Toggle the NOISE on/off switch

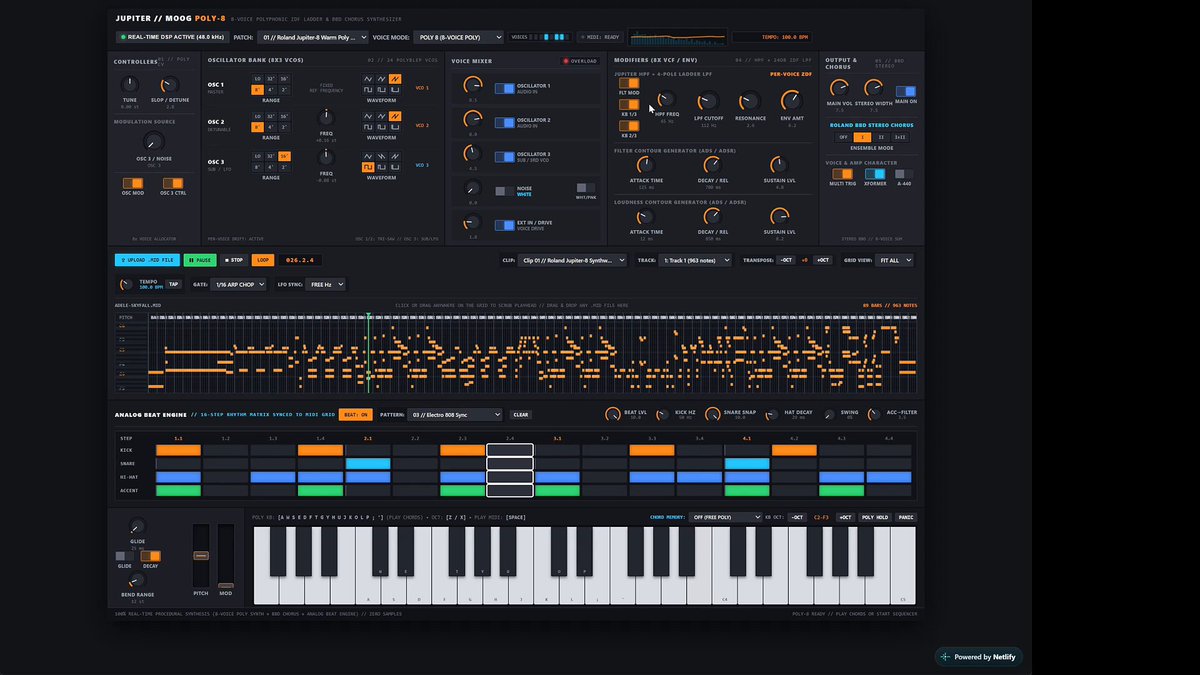coord(505,190)
